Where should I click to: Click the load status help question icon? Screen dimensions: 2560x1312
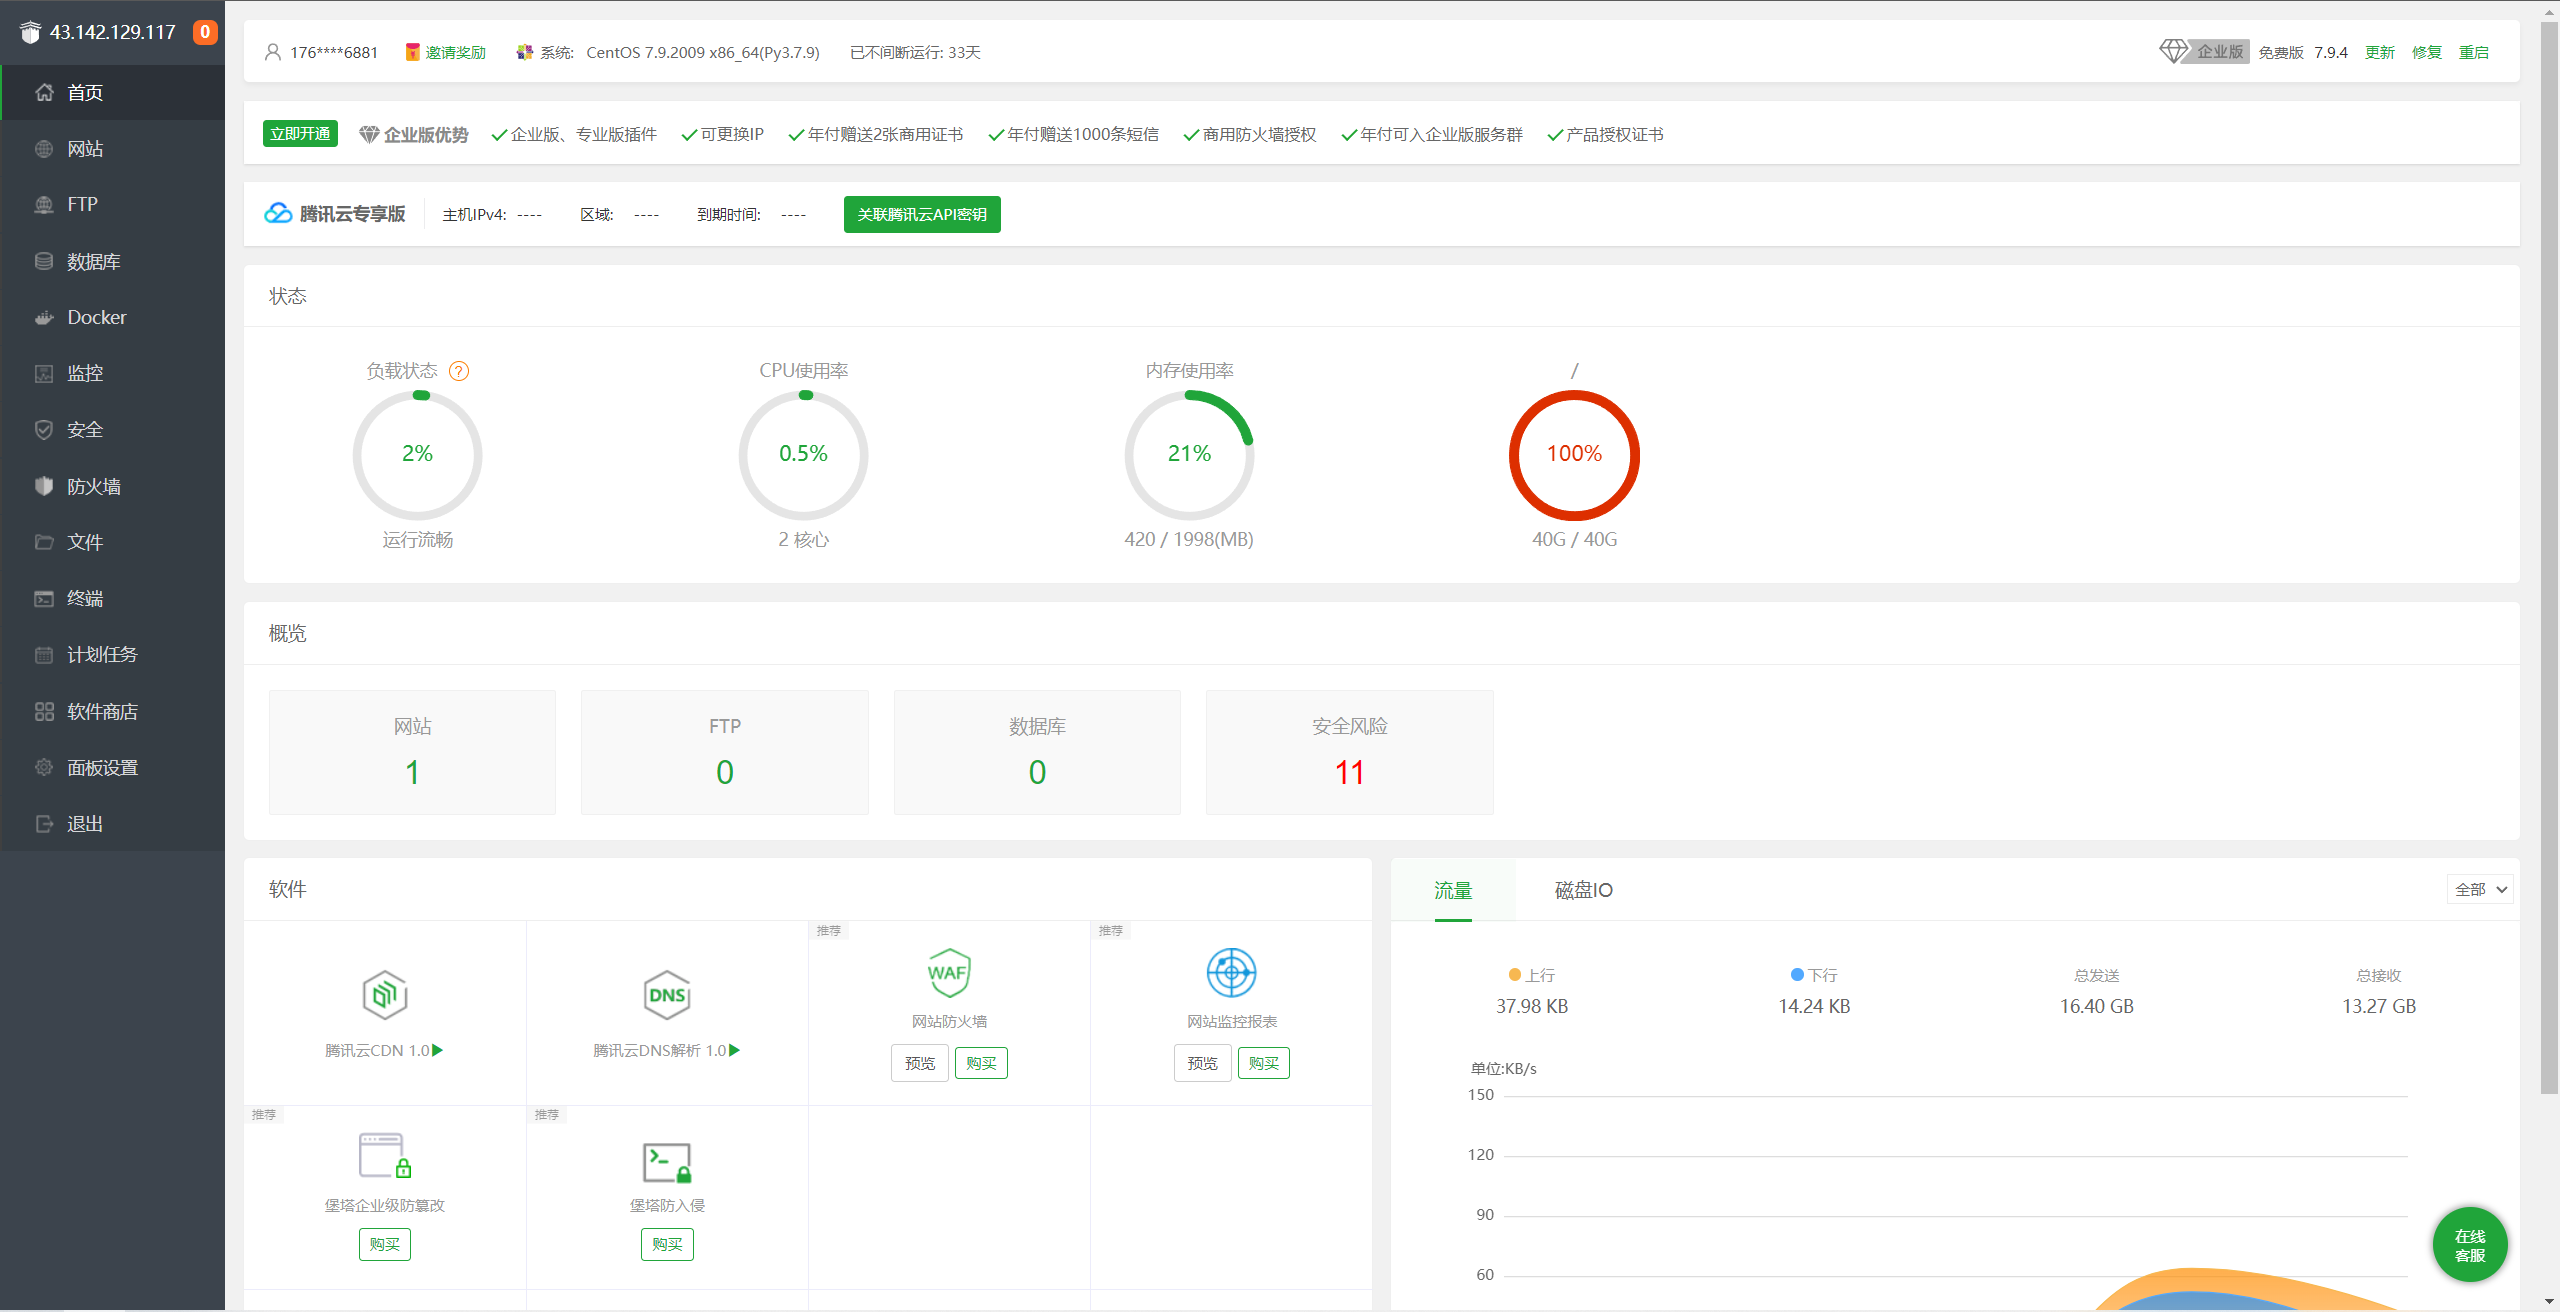tap(459, 371)
